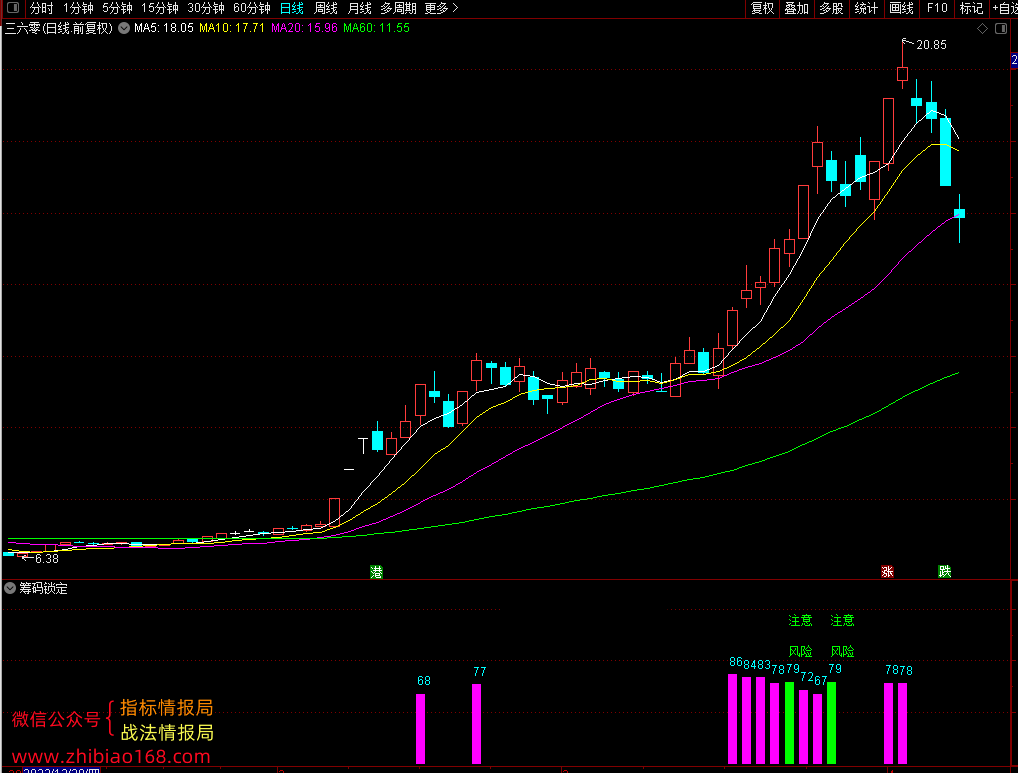The image size is (1018, 773).
Task: Click the 复权 toolbar button
Action: 762,8
